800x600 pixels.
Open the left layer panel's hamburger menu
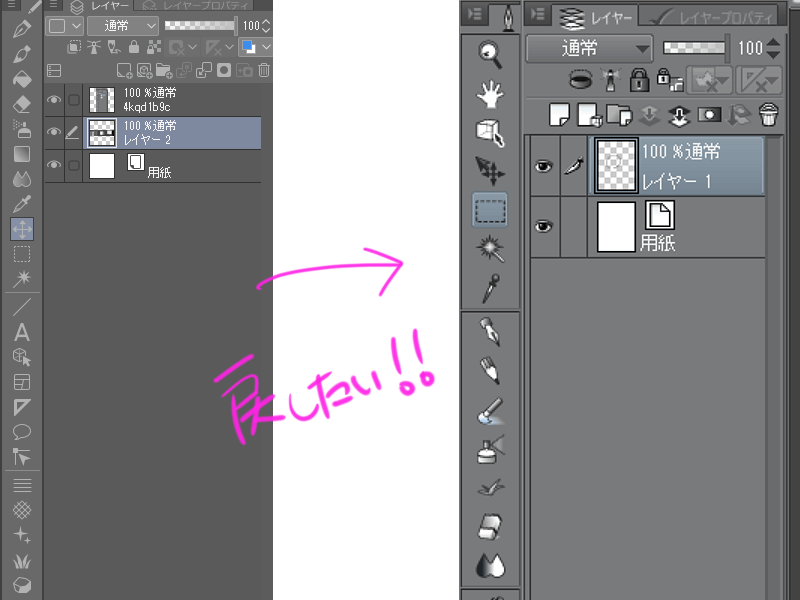tap(54, 5)
